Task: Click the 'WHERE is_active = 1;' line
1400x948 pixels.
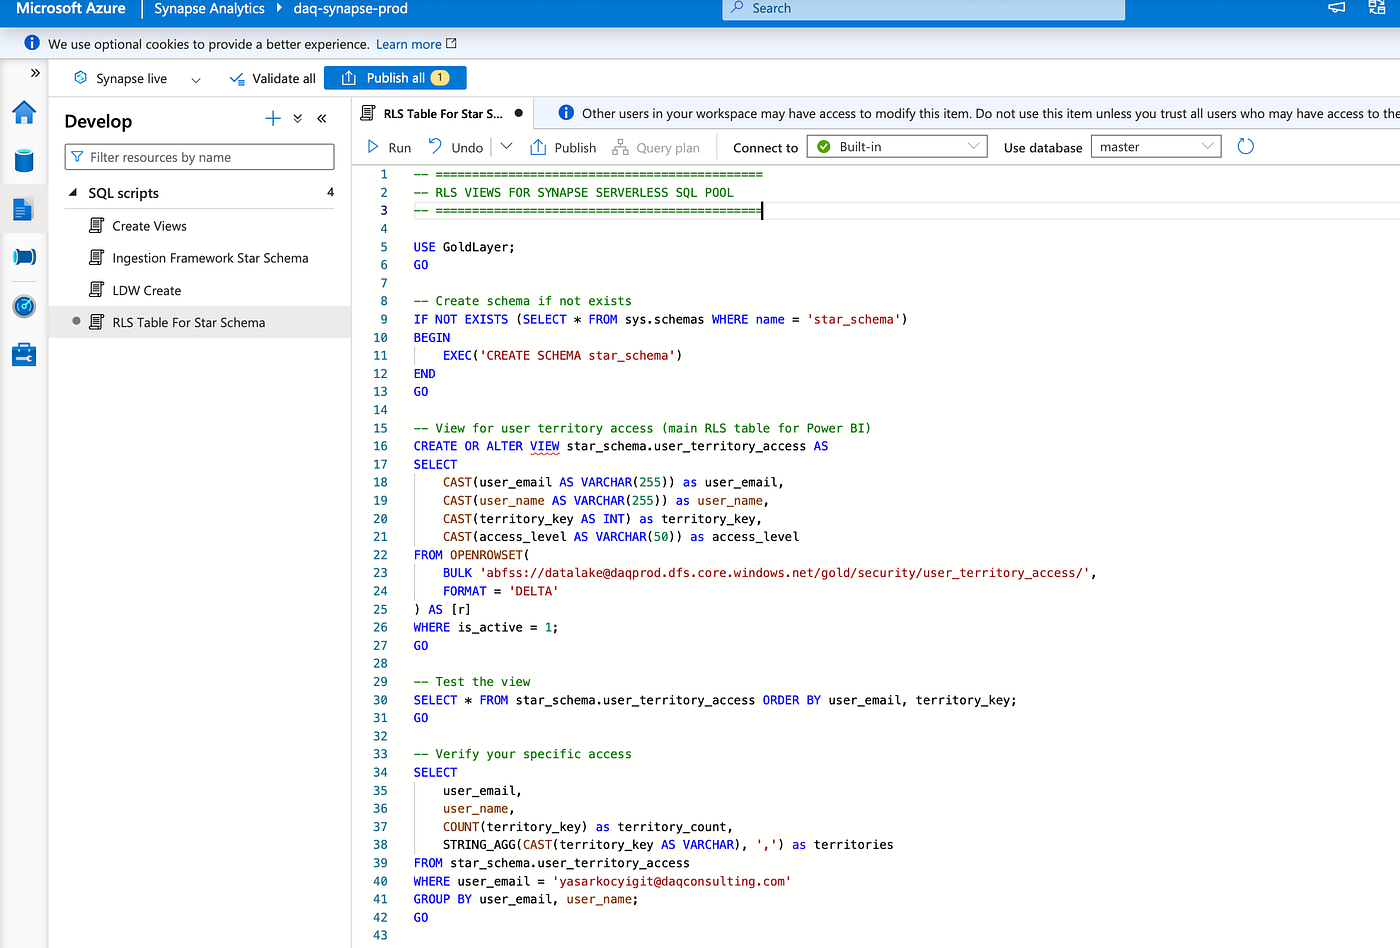Action: (x=486, y=627)
